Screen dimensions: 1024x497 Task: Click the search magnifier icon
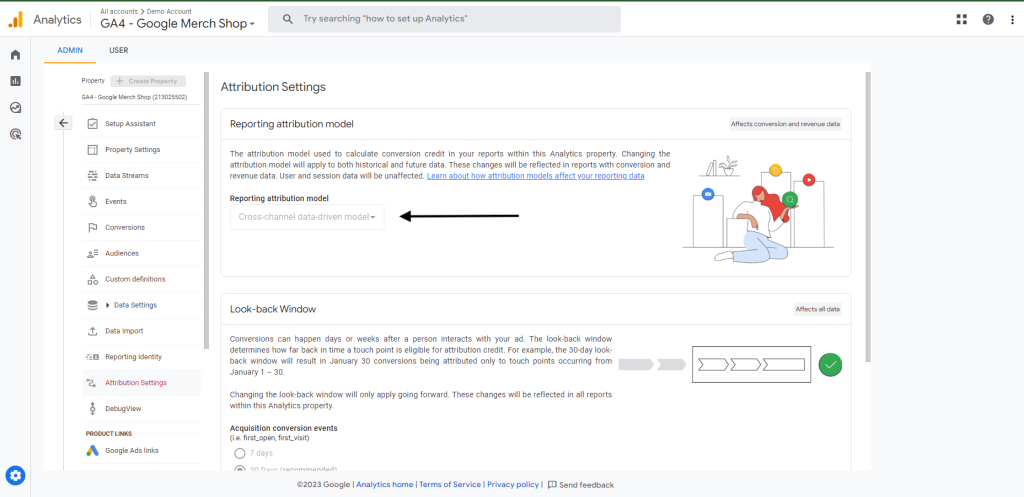(x=287, y=19)
